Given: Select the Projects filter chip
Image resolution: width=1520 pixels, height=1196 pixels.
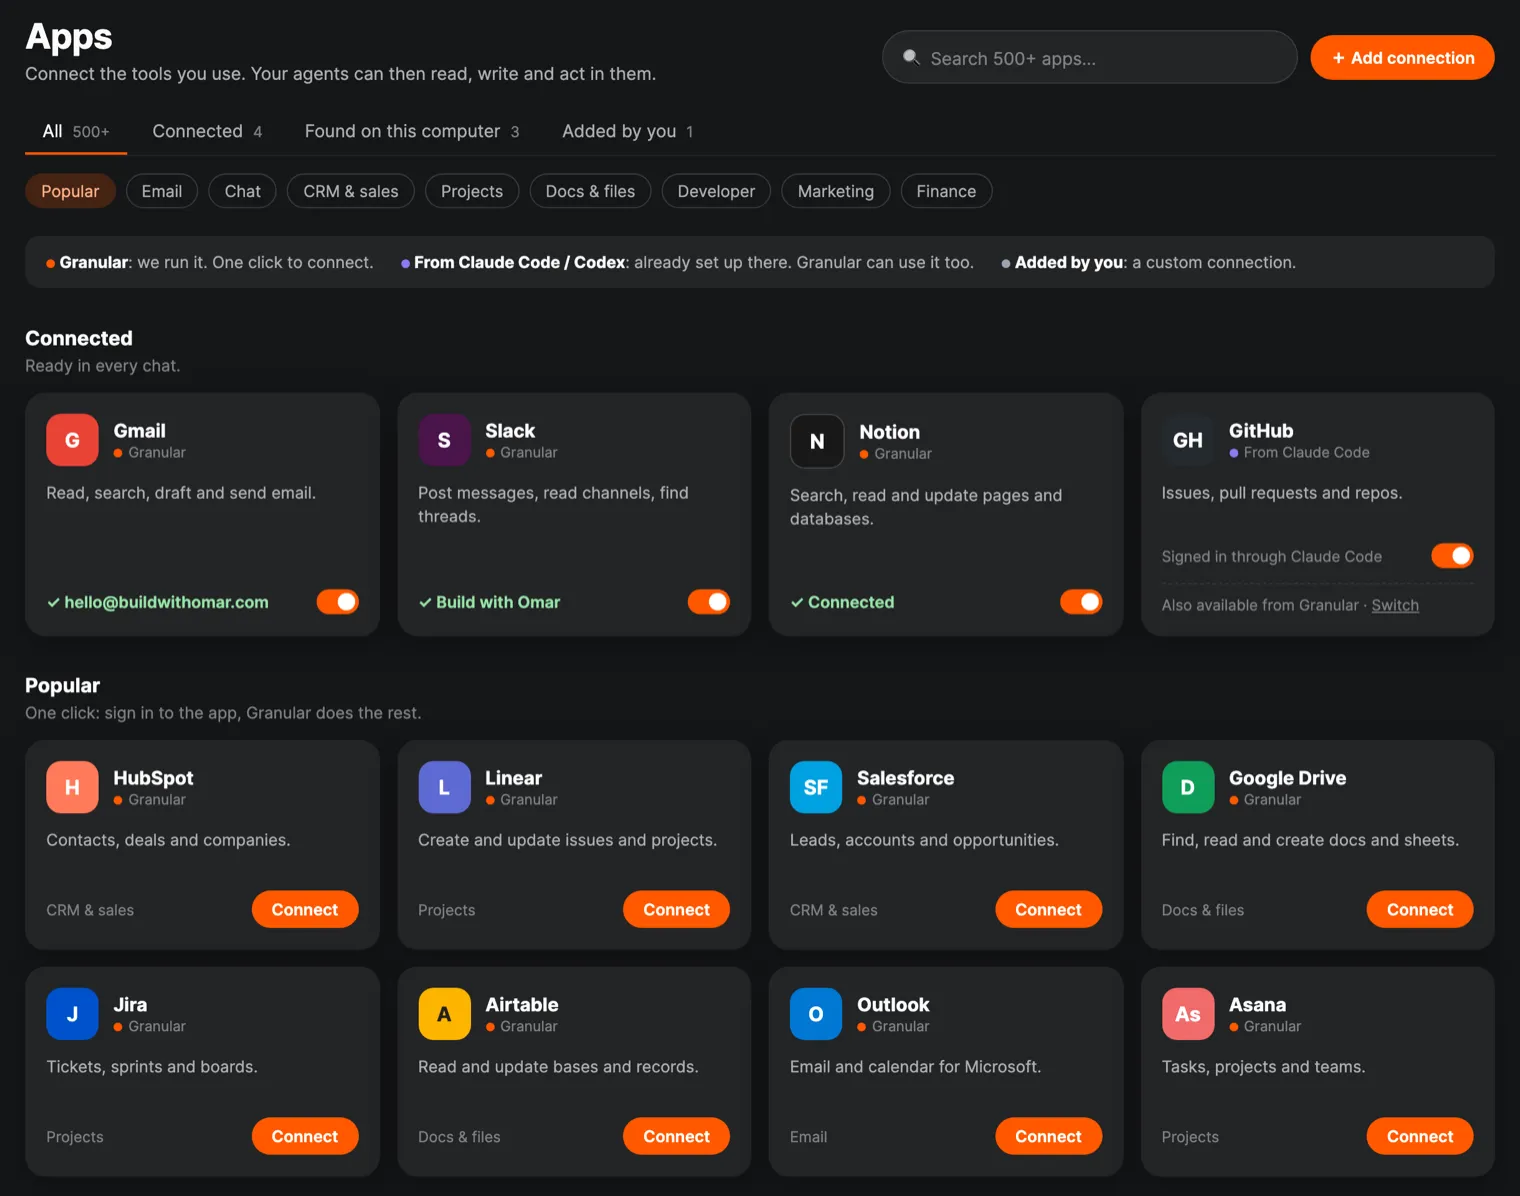Looking at the screenshot, I should [x=472, y=191].
